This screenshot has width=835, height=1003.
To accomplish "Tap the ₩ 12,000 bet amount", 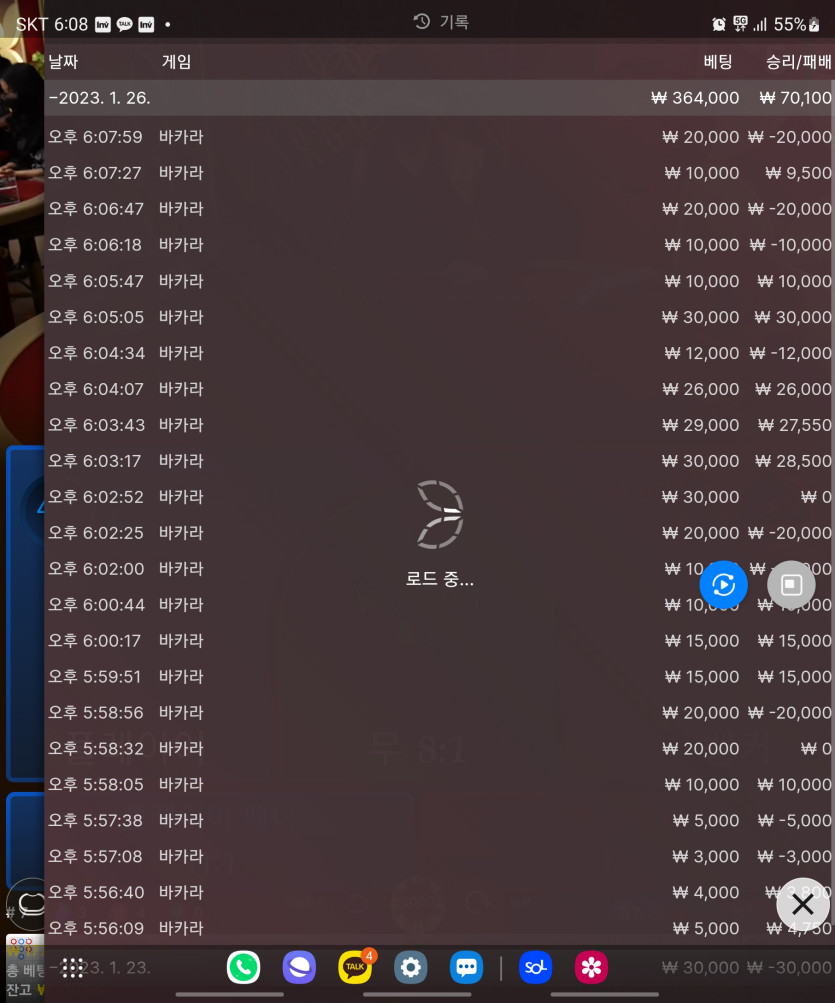I will tap(702, 352).
